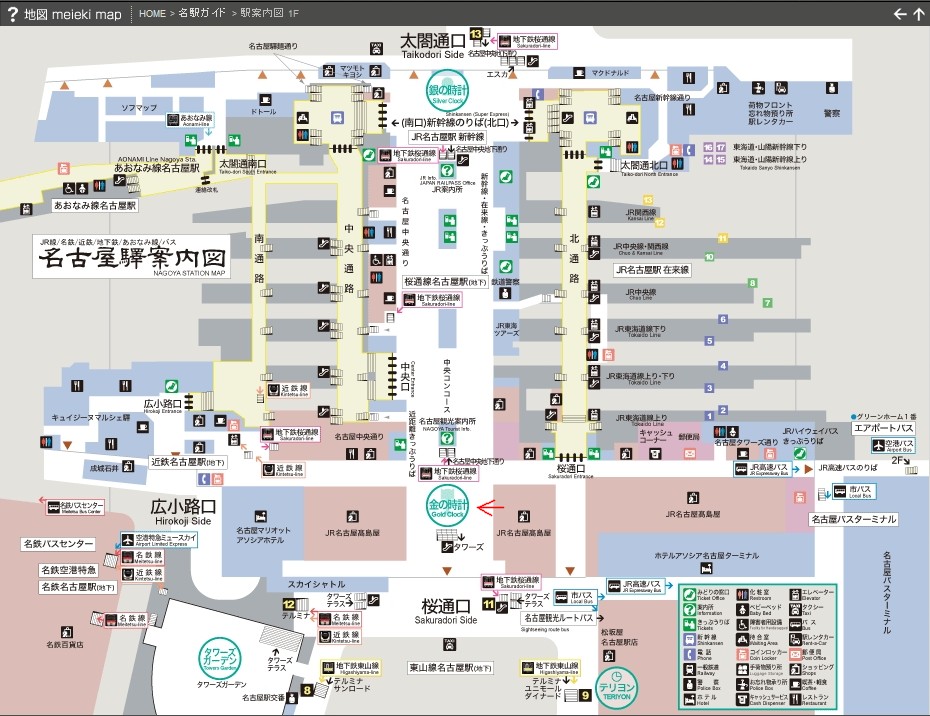Click the 案内所 Information legend icon
The width and height of the screenshot is (930, 716).
point(689,609)
